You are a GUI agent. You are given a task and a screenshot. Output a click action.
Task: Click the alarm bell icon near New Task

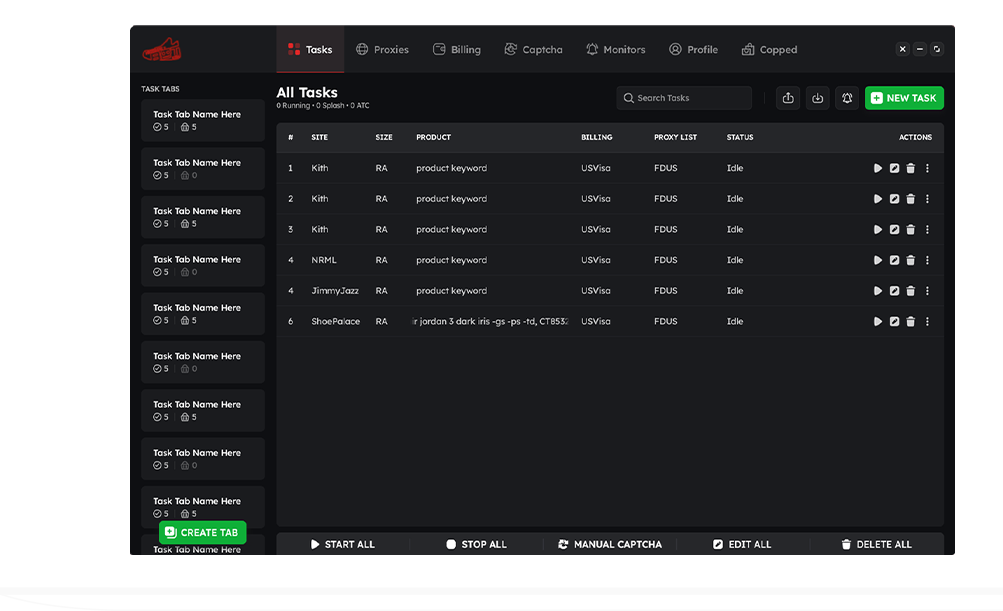pos(847,98)
